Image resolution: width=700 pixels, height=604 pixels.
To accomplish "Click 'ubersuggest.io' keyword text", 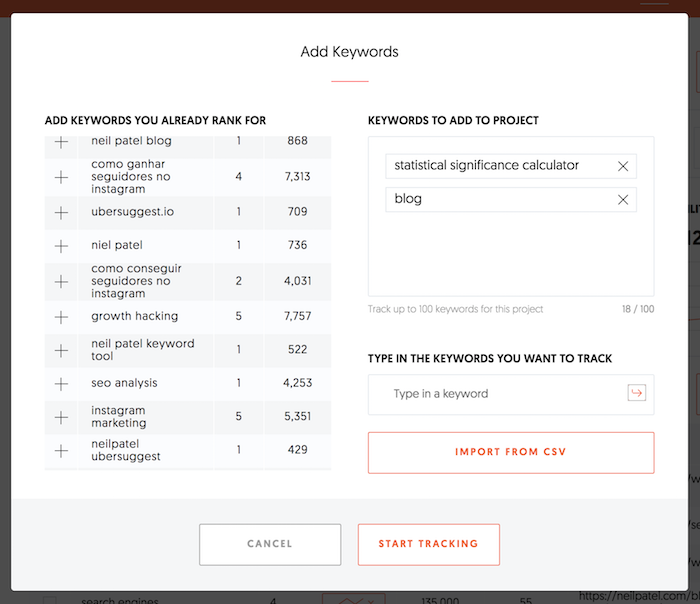I will (x=133, y=212).
